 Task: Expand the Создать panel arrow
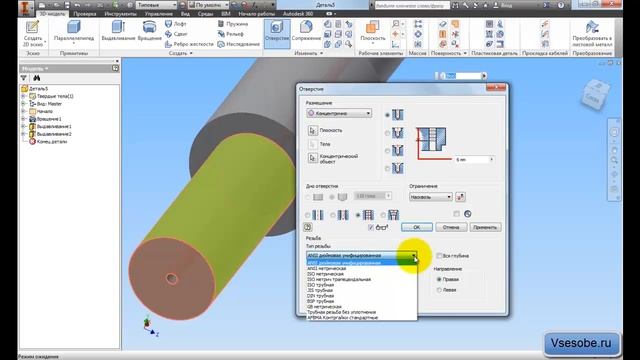(x=191, y=53)
